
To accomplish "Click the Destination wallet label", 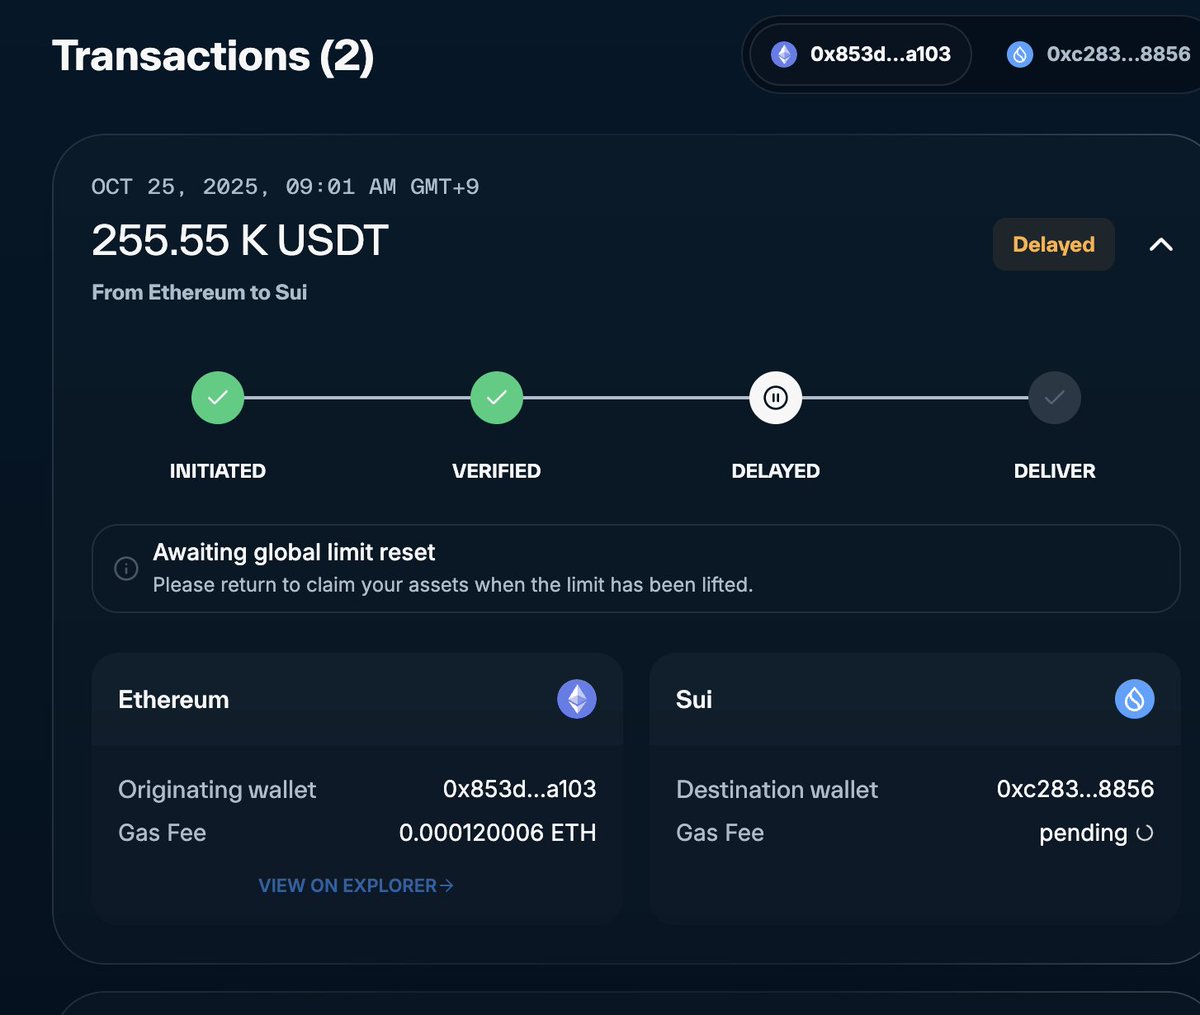I will (777, 790).
